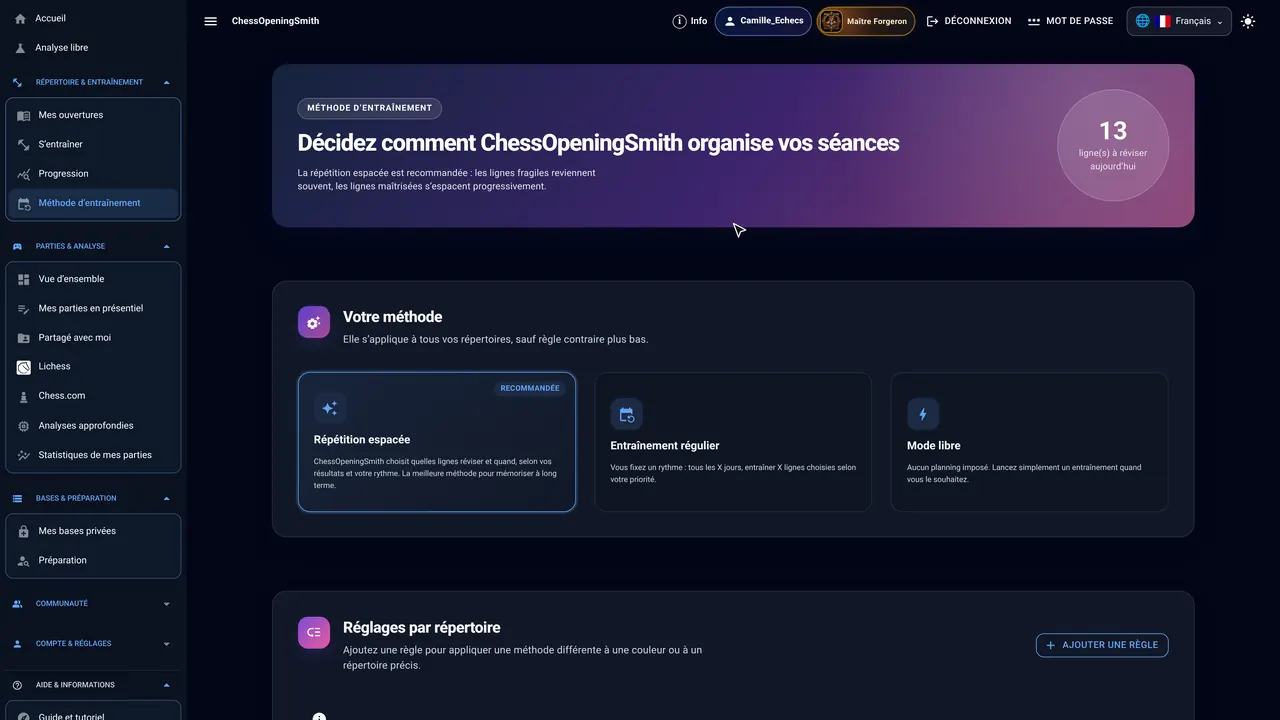Switch theme with the sun icon
Viewport: 1280px width, 720px height.
click(1248, 21)
